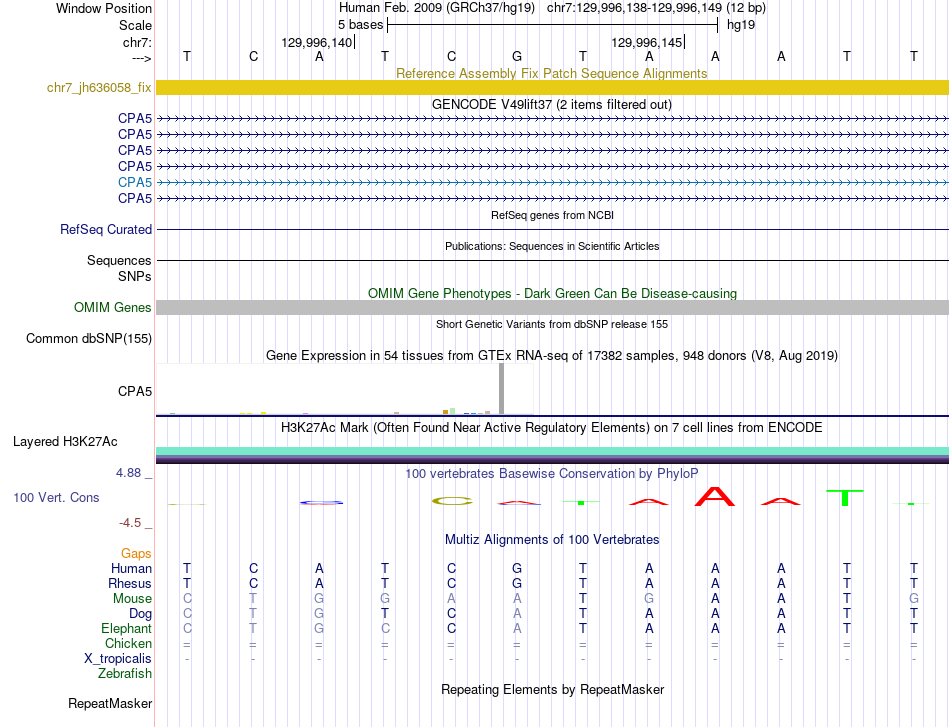This screenshot has width=950, height=727.
Task: Click the GTEx Gene Expression track title
Action: 552,356
